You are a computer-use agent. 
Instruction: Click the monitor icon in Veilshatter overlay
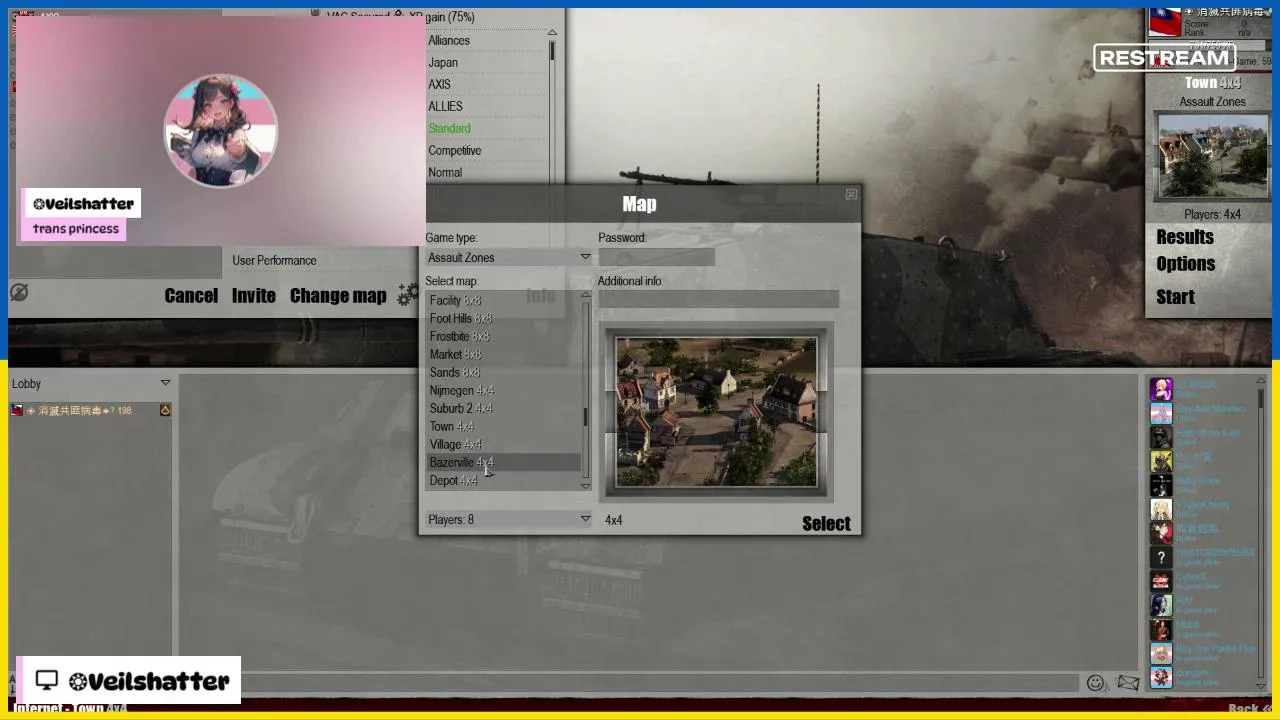(x=46, y=681)
